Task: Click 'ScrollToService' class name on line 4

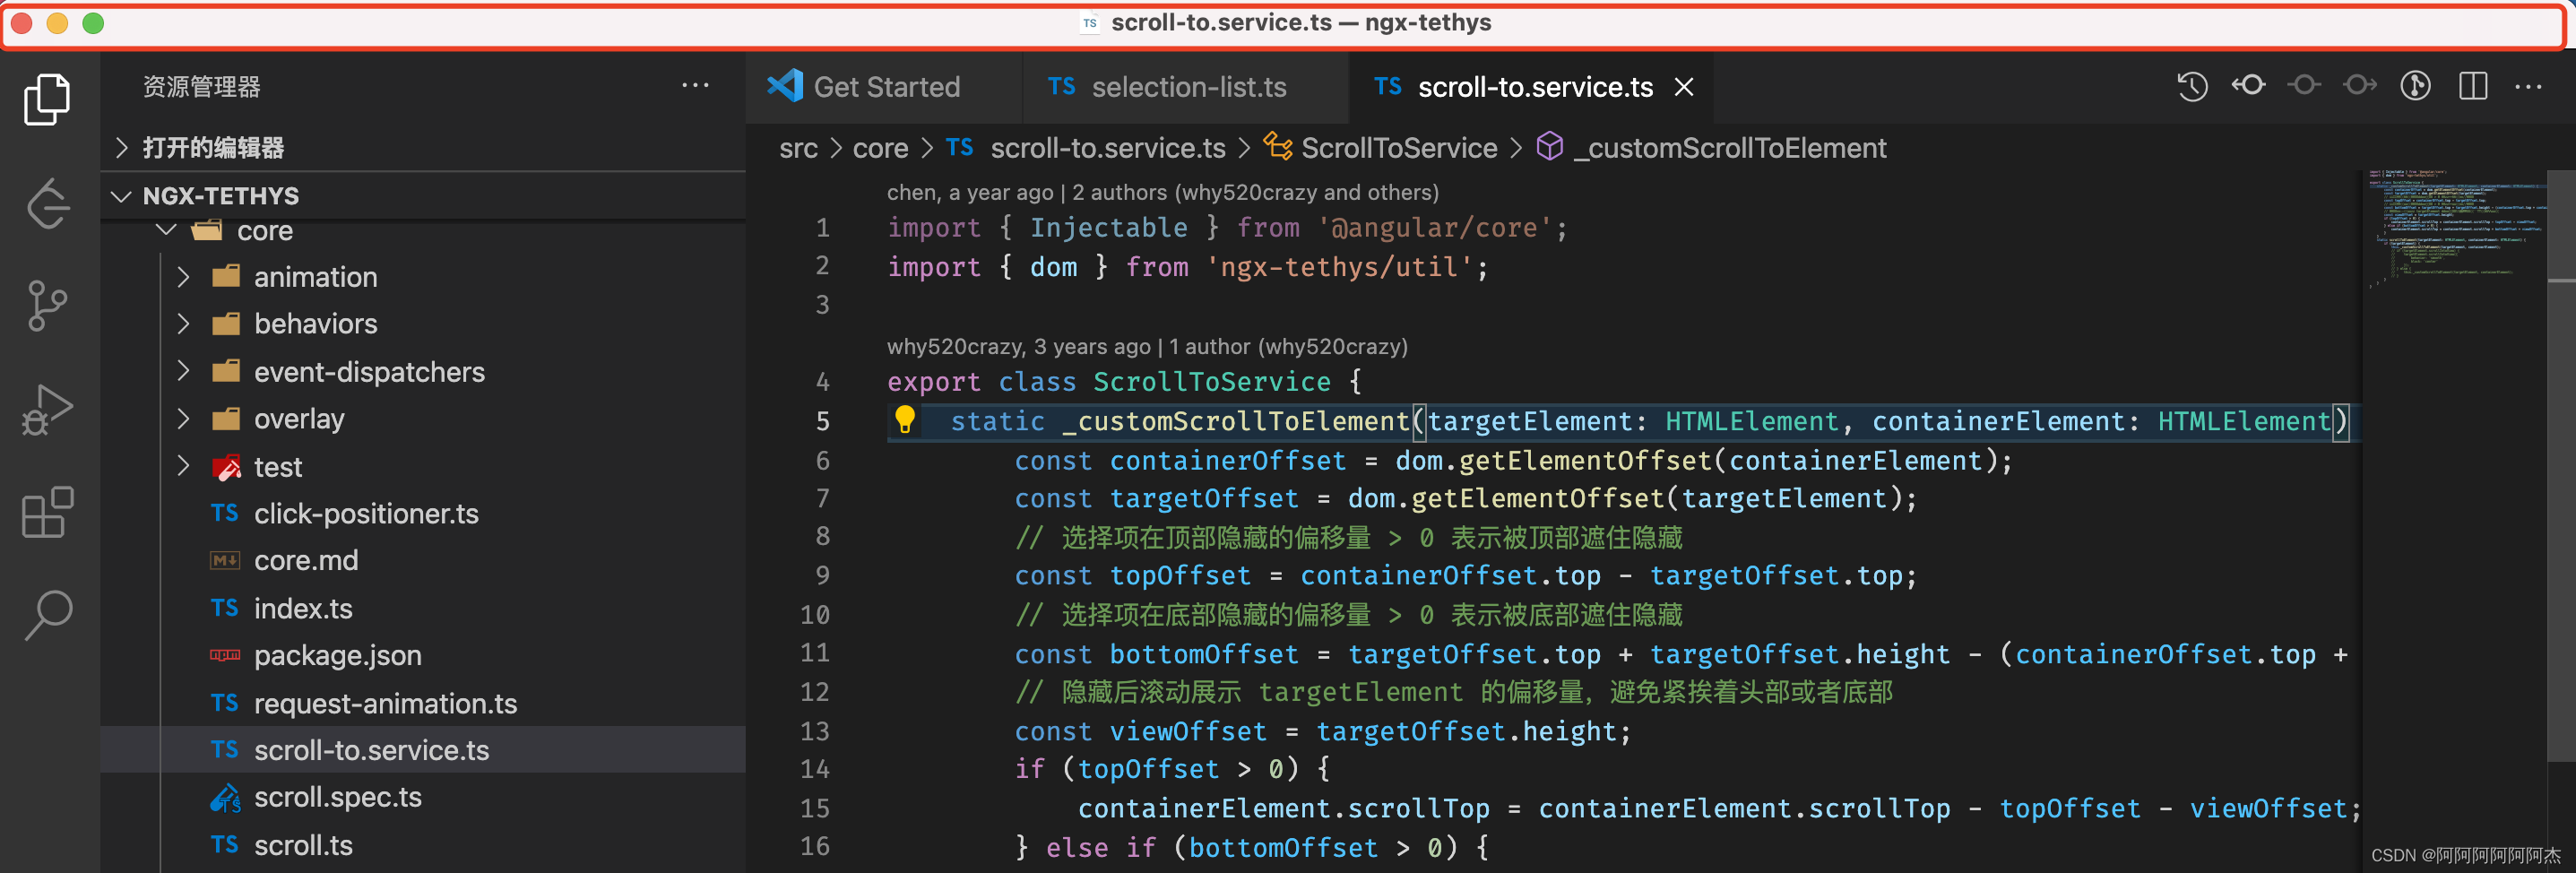Action: click(1212, 382)
